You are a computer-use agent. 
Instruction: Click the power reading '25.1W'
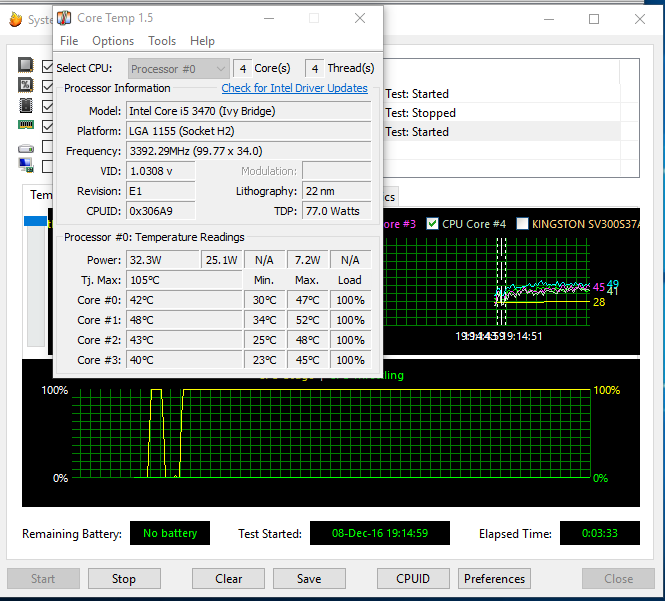coord(222,260)
